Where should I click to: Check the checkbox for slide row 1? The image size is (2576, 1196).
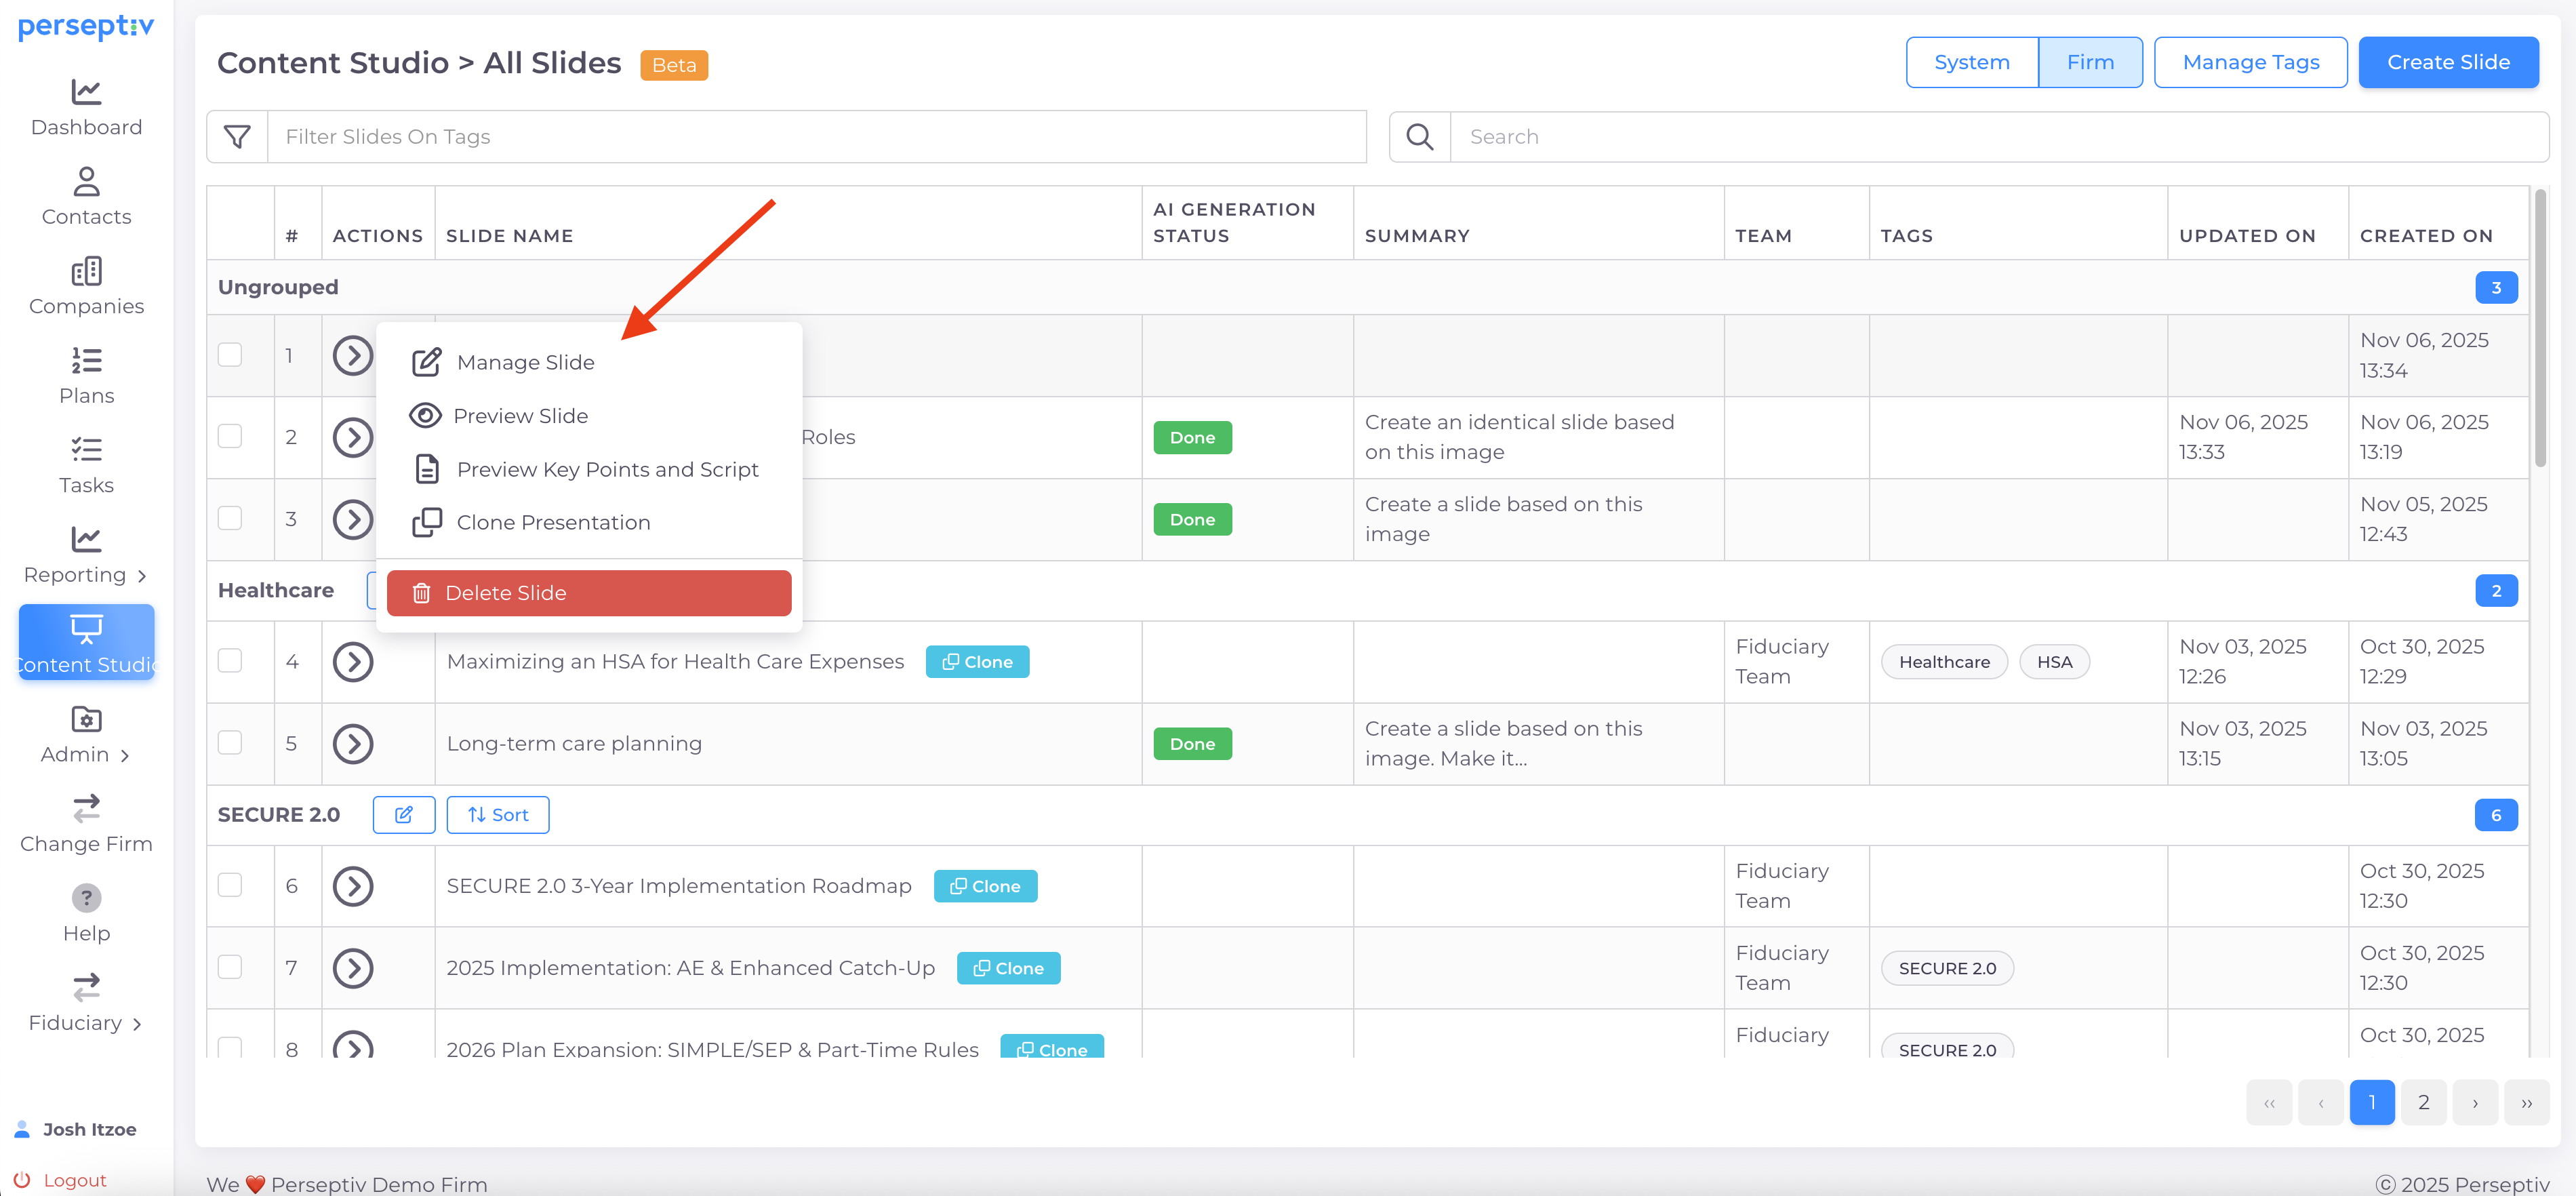pos(230,355)
